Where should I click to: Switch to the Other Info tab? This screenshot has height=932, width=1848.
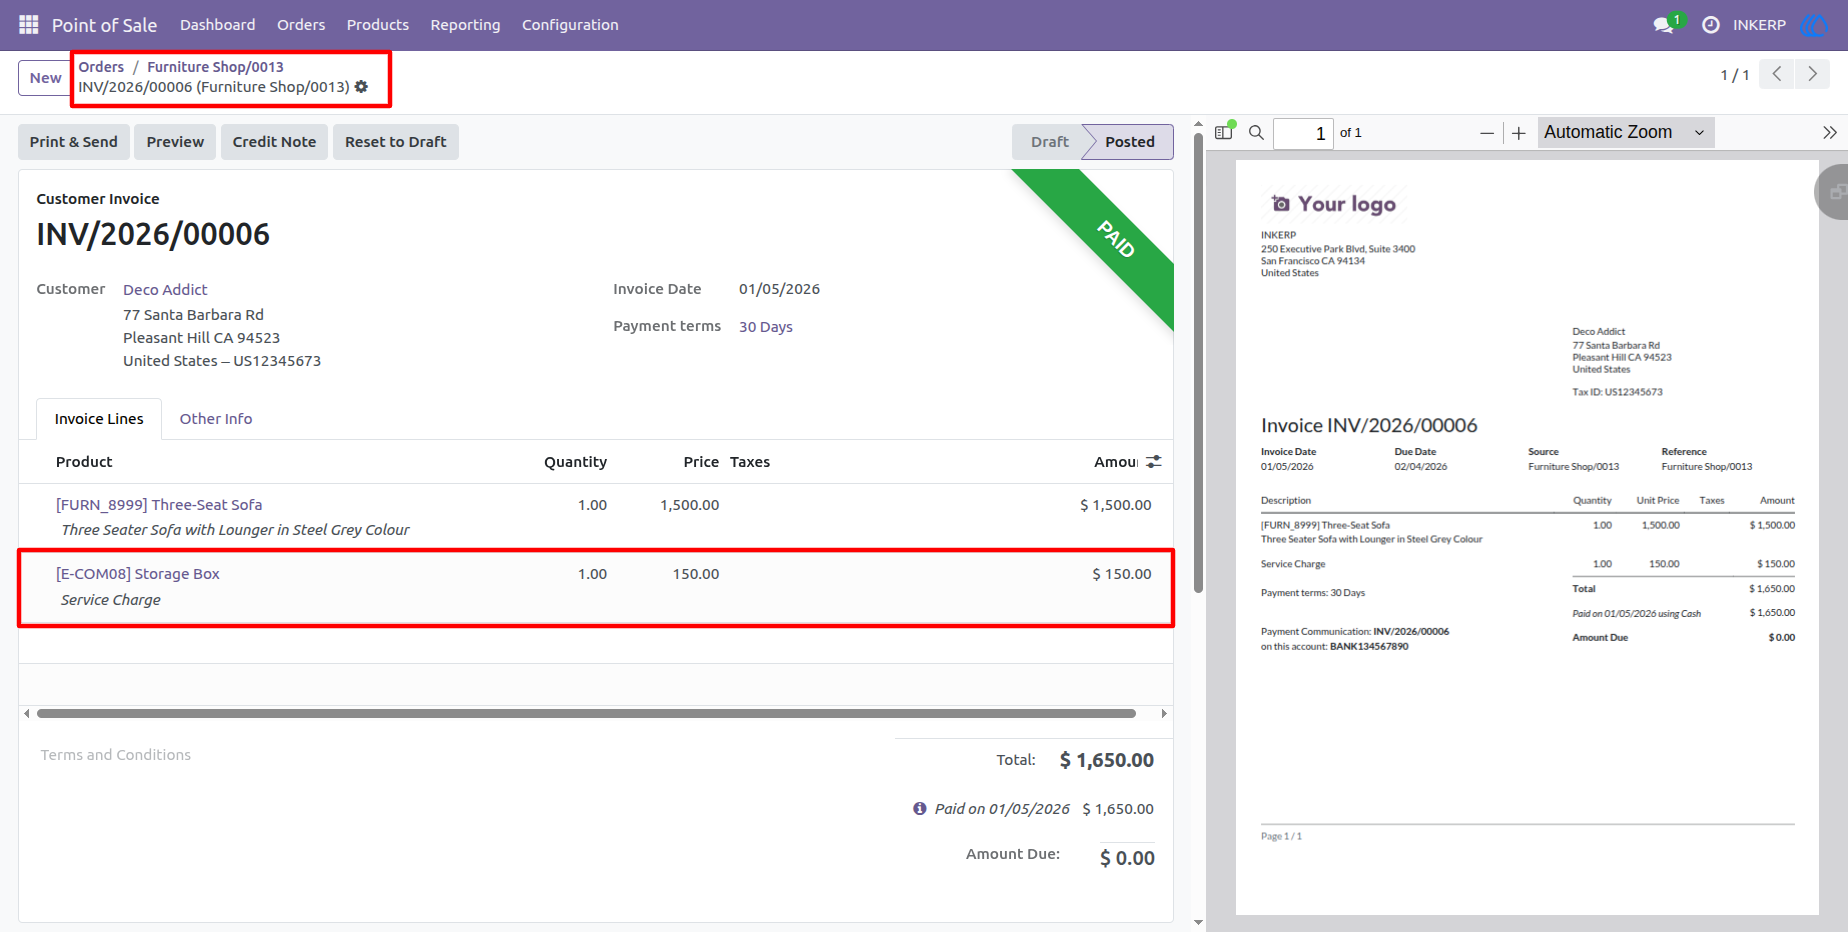coord(216,419)
